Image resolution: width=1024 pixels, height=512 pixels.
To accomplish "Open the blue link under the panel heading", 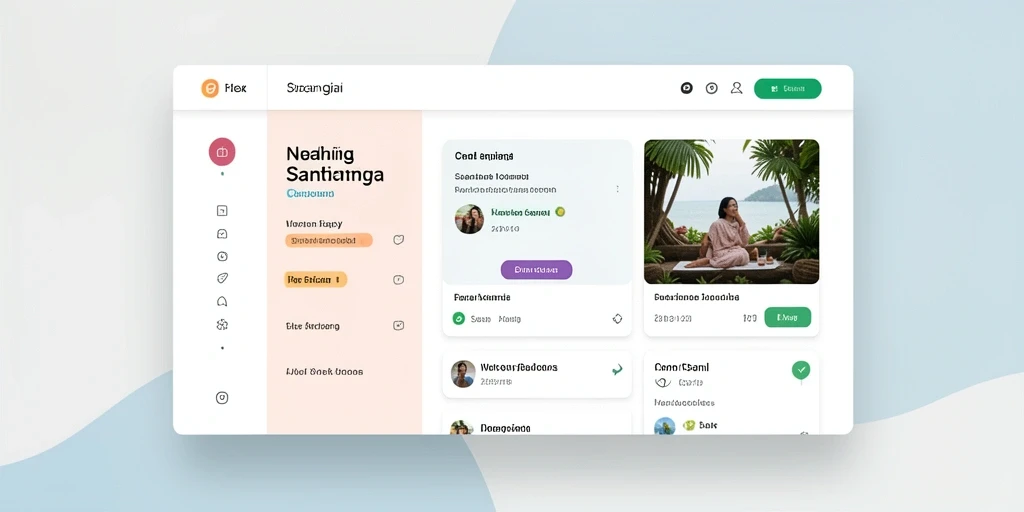I will click(x=310, y=194).
